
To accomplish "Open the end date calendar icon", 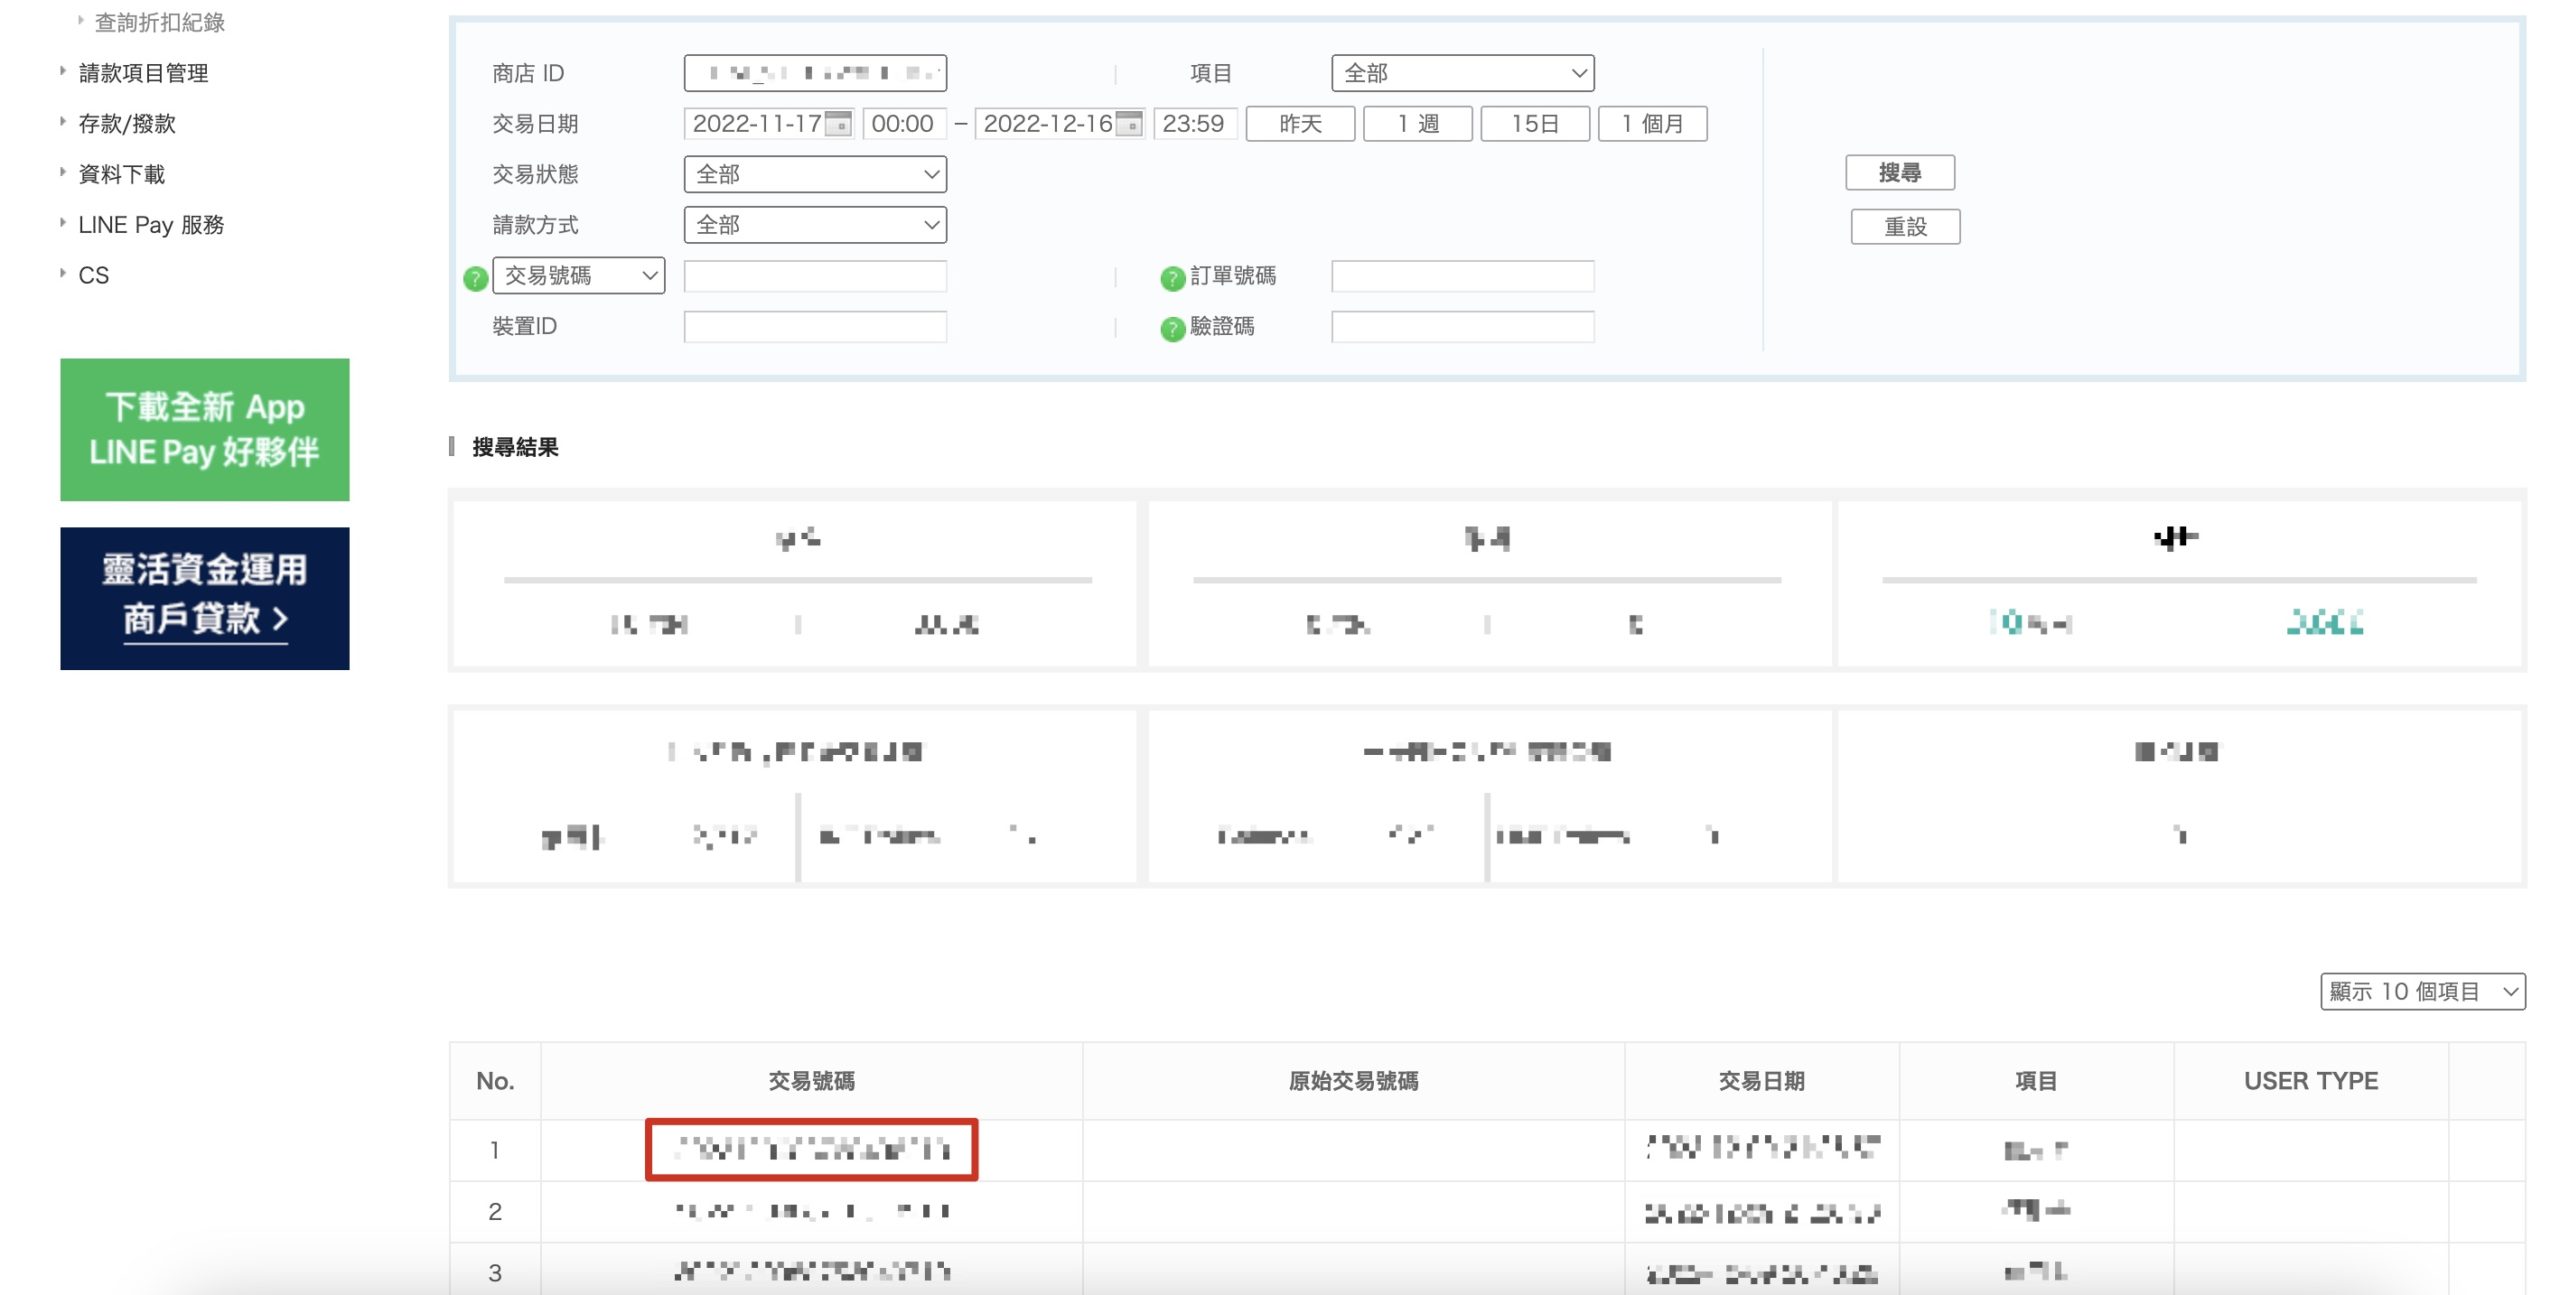I will coord(1130,124).
